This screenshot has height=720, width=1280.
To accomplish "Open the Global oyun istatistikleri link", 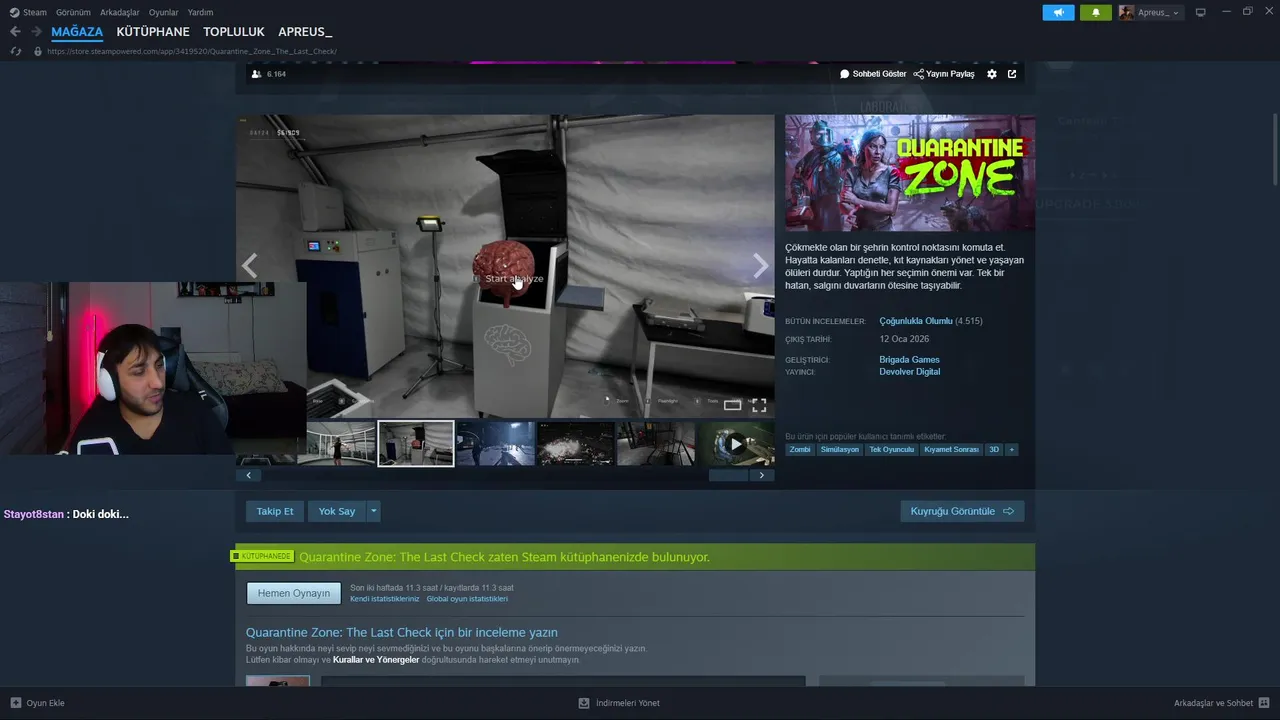I will pyautogui.click(x=467, y=599).
